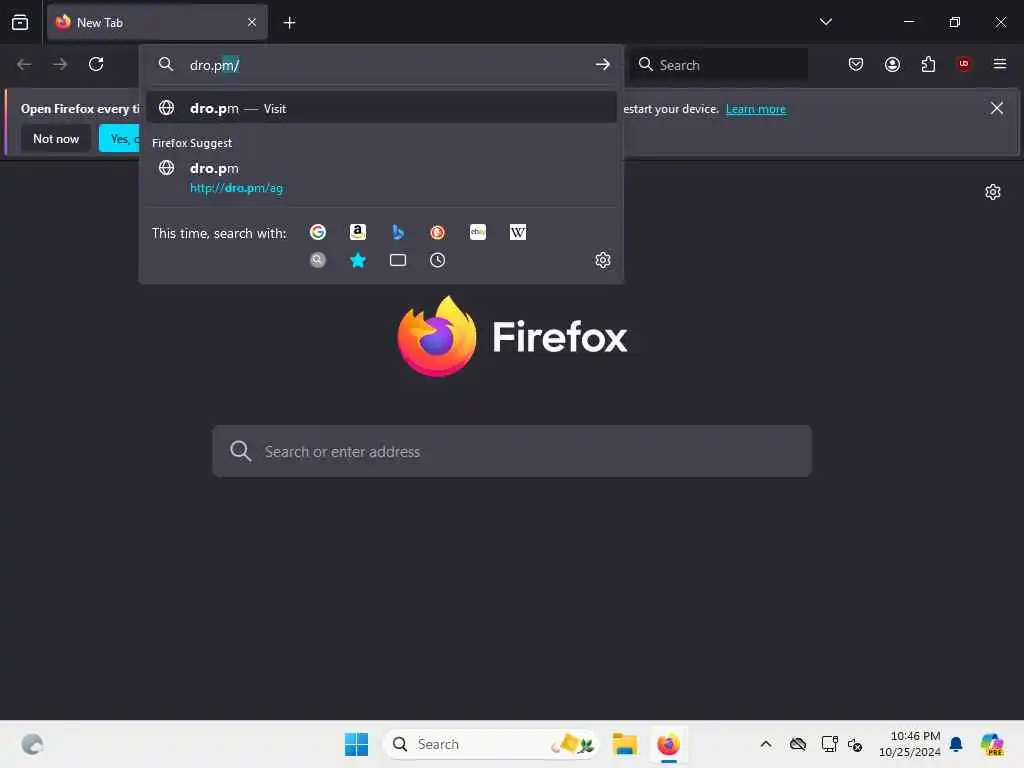Viewport: 1024px width, 768px height.
Task: Open the Copilot preview icon
Action: coord(992,744)
